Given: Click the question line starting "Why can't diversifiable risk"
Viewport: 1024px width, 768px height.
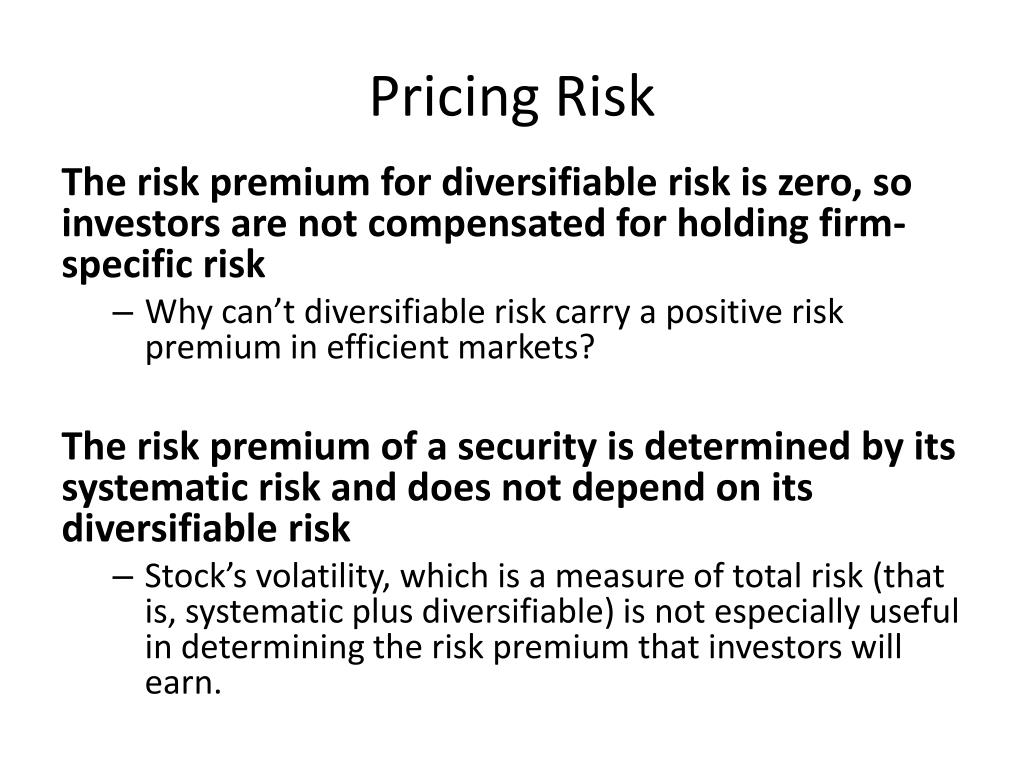Looking at the screenshot, I should tap(494, 313).
